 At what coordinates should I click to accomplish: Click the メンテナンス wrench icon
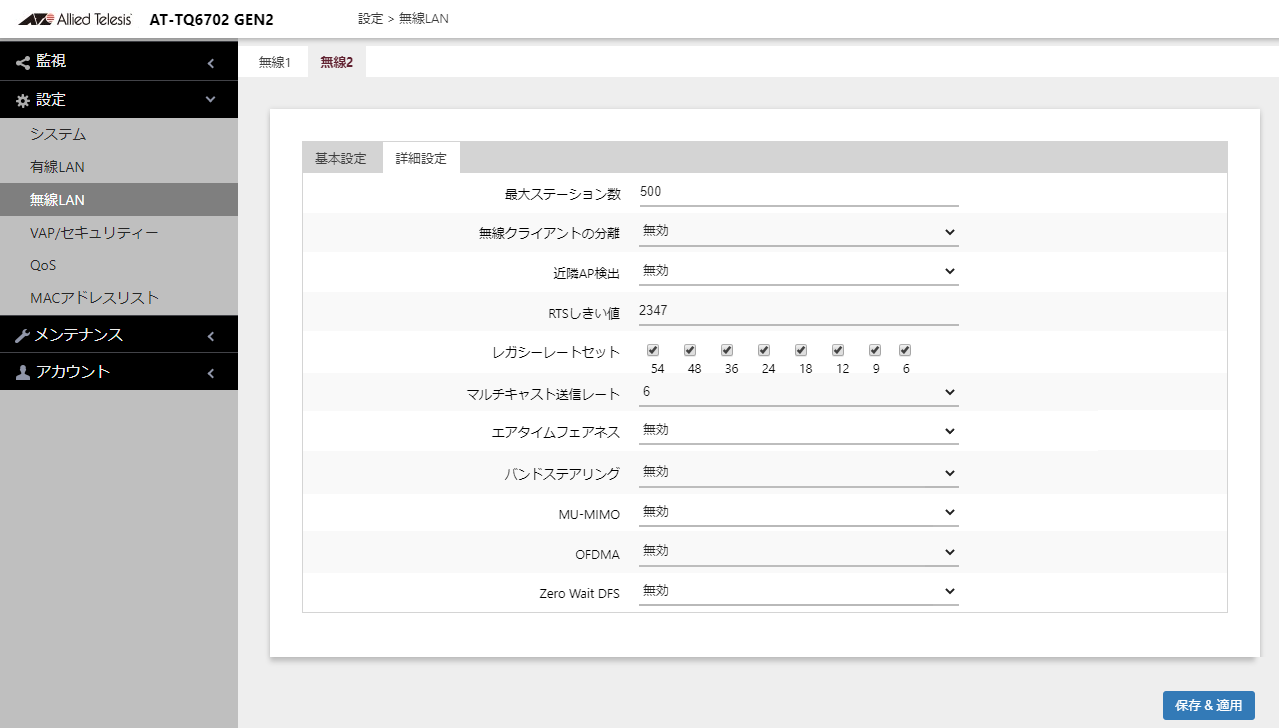point(22,334)
